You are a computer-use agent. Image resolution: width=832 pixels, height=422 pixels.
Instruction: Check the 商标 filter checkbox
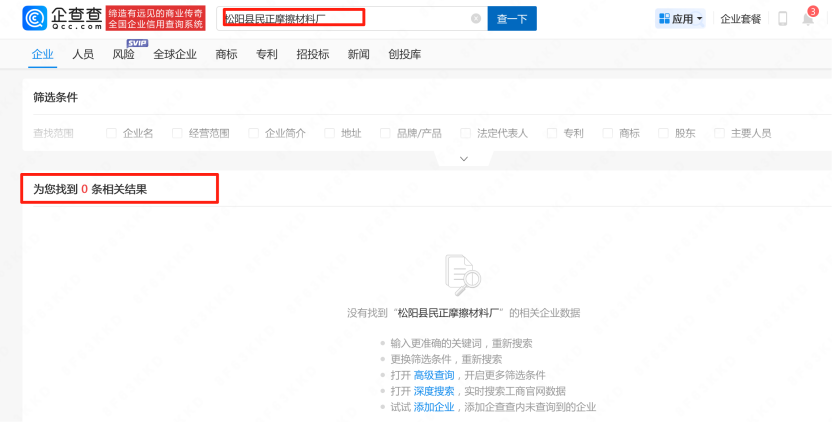(608, 133)
